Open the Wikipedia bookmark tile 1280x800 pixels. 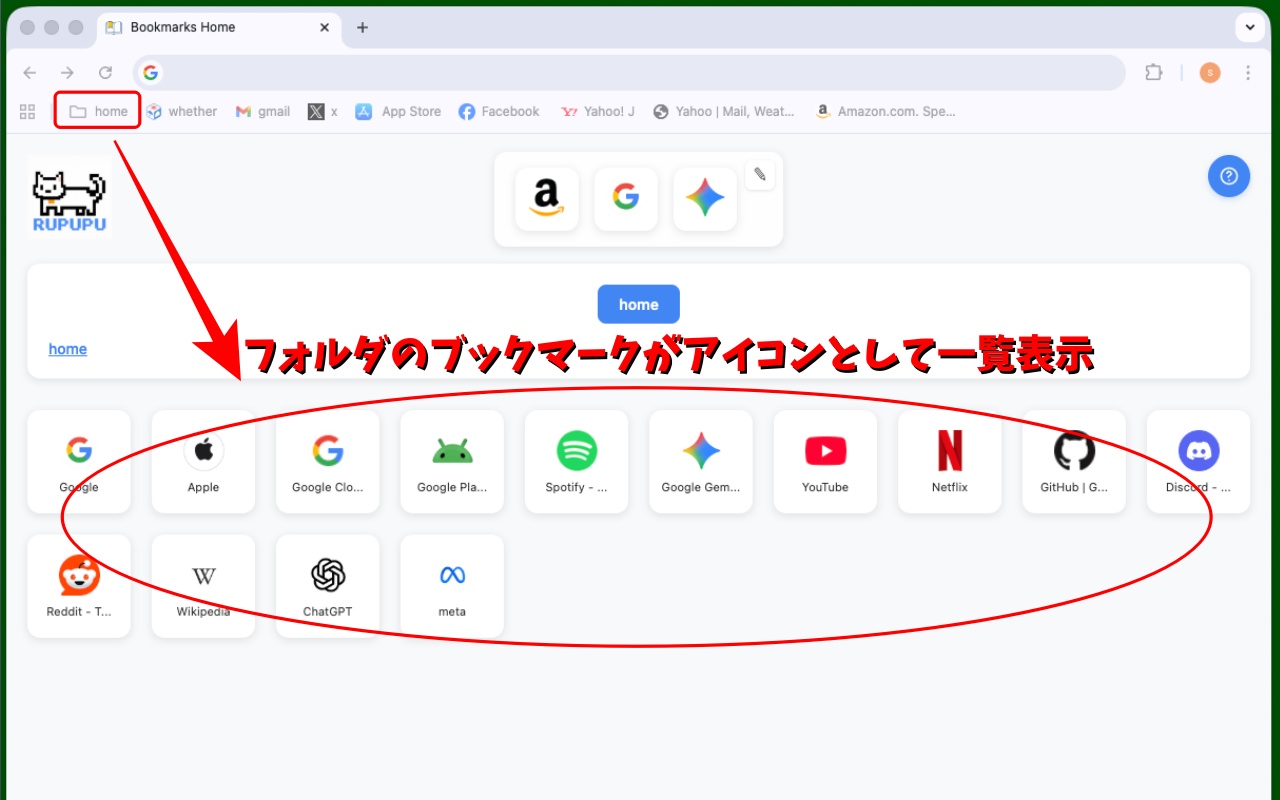click(x=203, y=586)
